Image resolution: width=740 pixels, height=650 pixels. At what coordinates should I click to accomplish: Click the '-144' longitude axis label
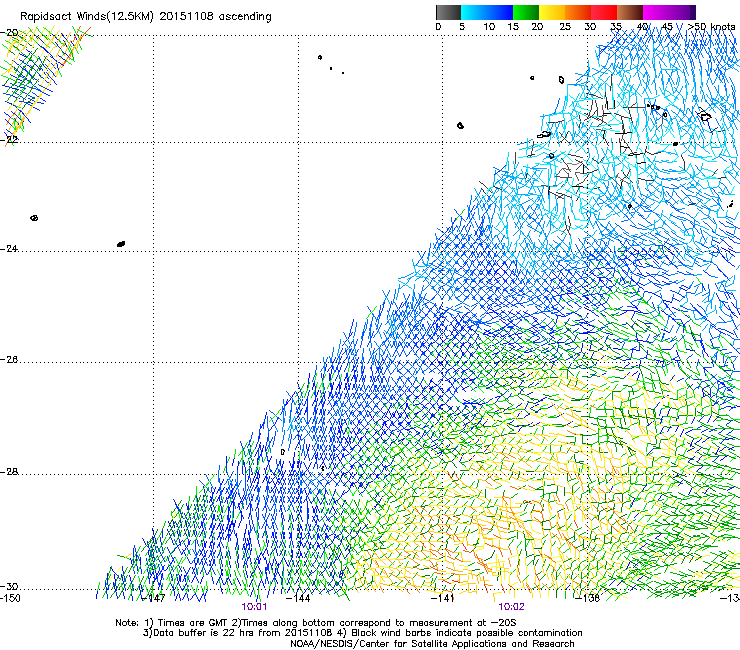pyautogui.click(x=299, y=598)
